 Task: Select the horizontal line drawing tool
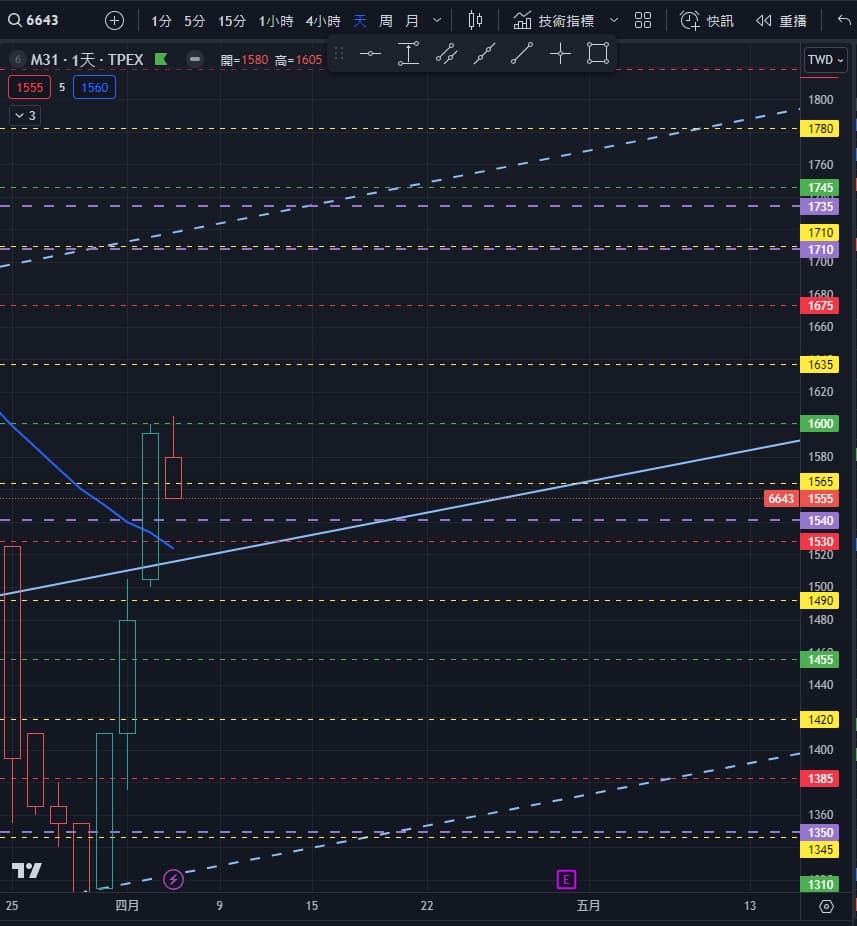click(370, 54)
